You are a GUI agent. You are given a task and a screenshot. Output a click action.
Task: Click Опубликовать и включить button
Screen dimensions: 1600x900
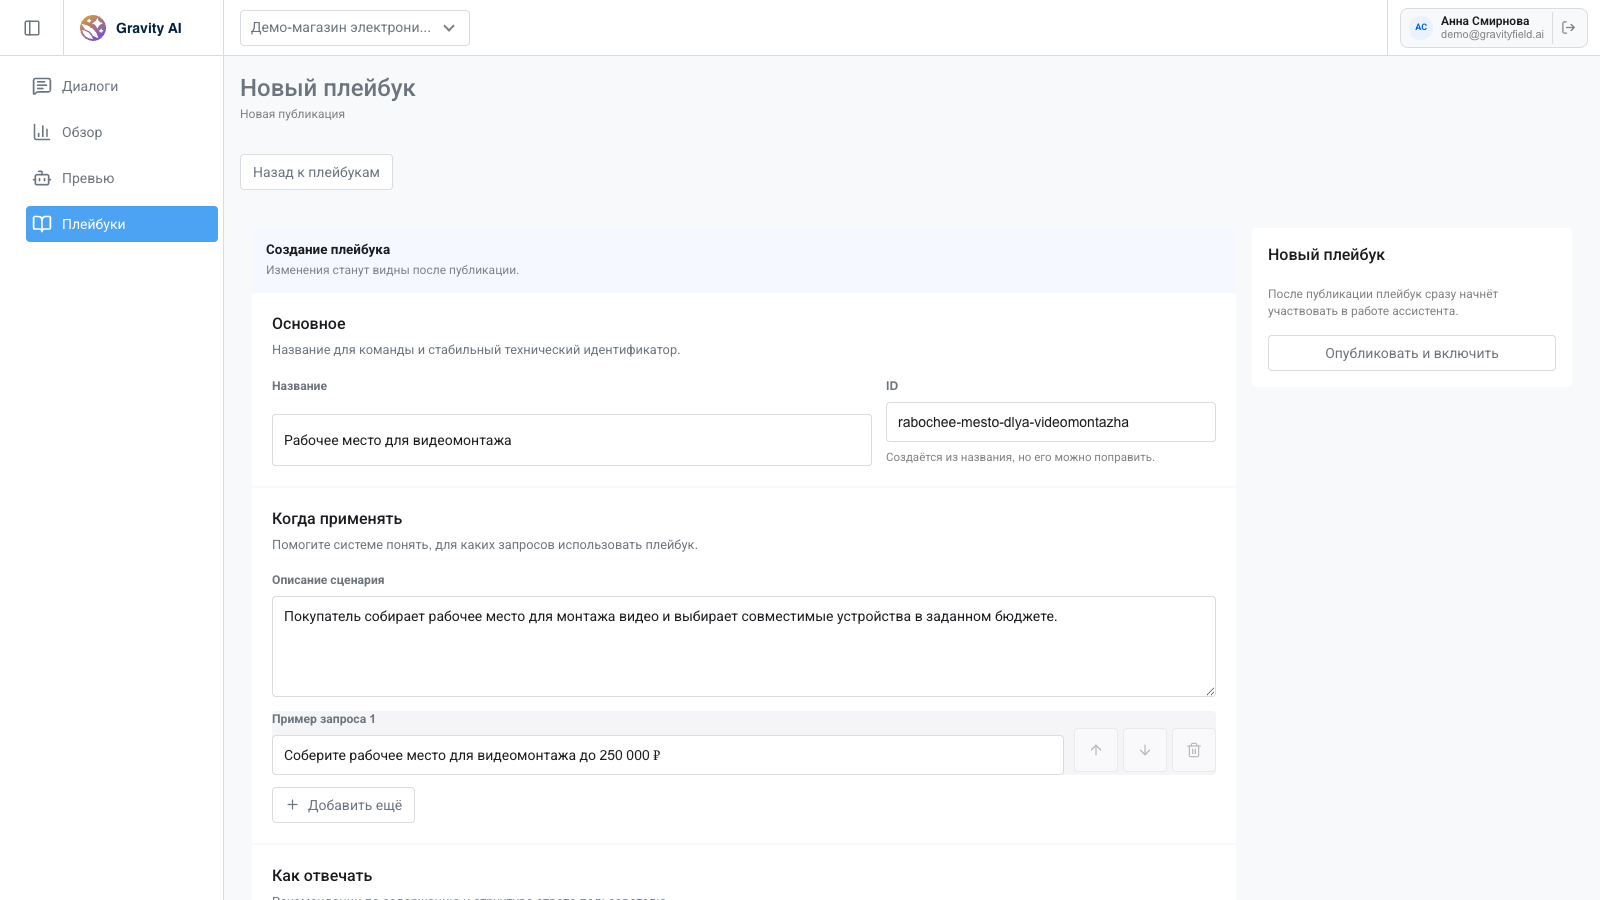point(1412,353)
